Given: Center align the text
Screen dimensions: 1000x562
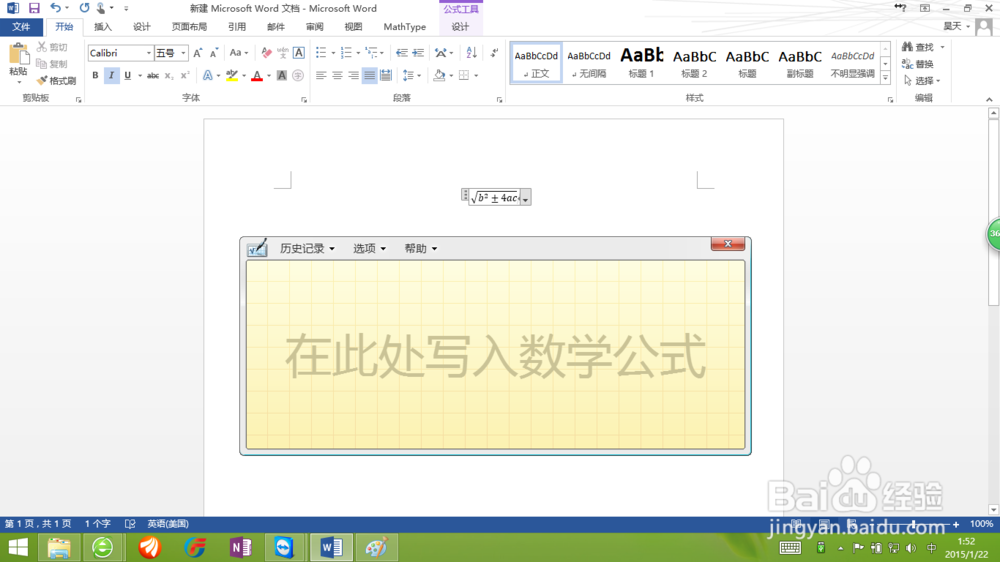Looking at the screenshot, I should point(337,75).
